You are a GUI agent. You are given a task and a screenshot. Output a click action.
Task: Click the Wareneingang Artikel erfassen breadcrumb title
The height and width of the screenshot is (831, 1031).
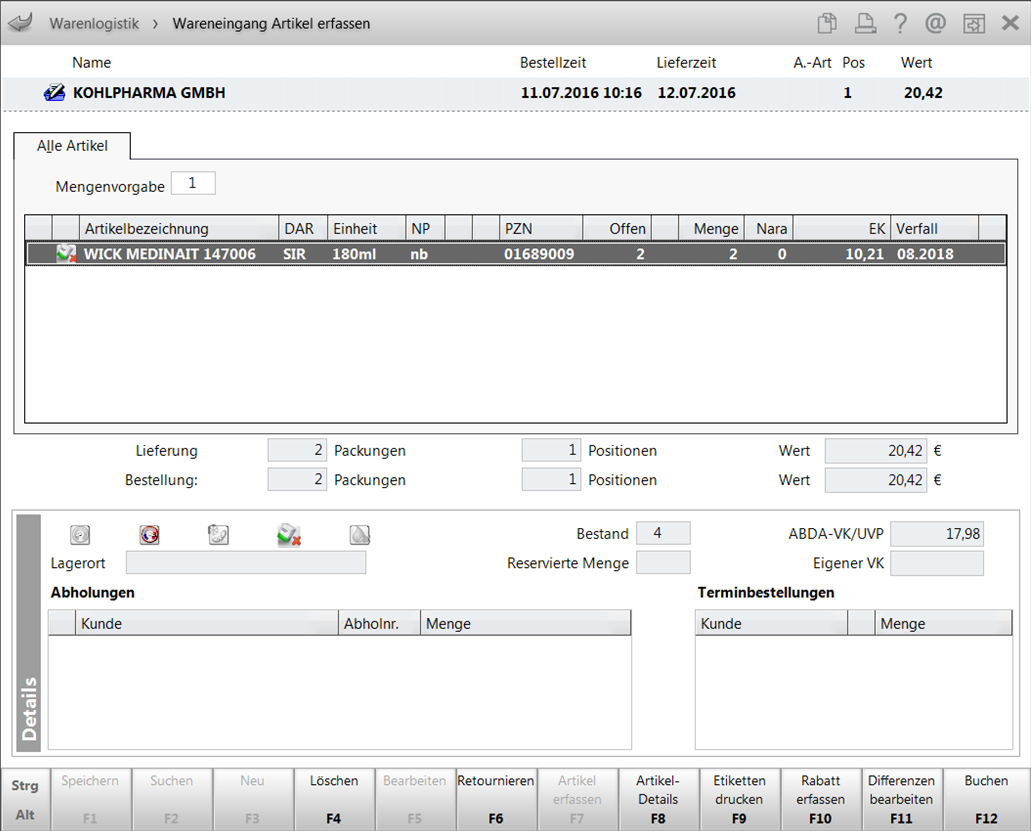tap(271, 24)
